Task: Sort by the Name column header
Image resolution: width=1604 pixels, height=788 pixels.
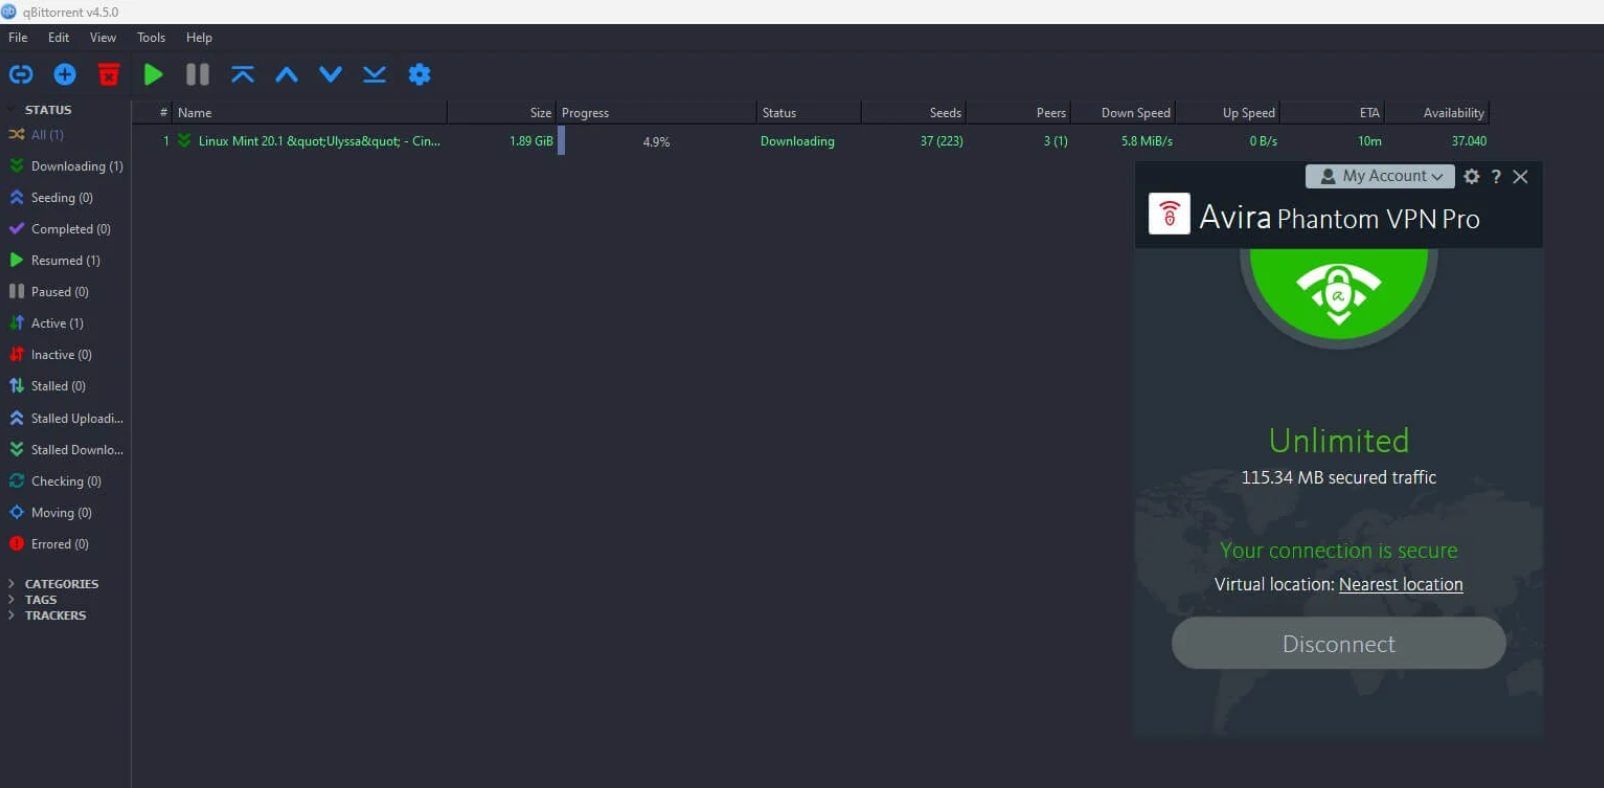Action: [310, 113]
